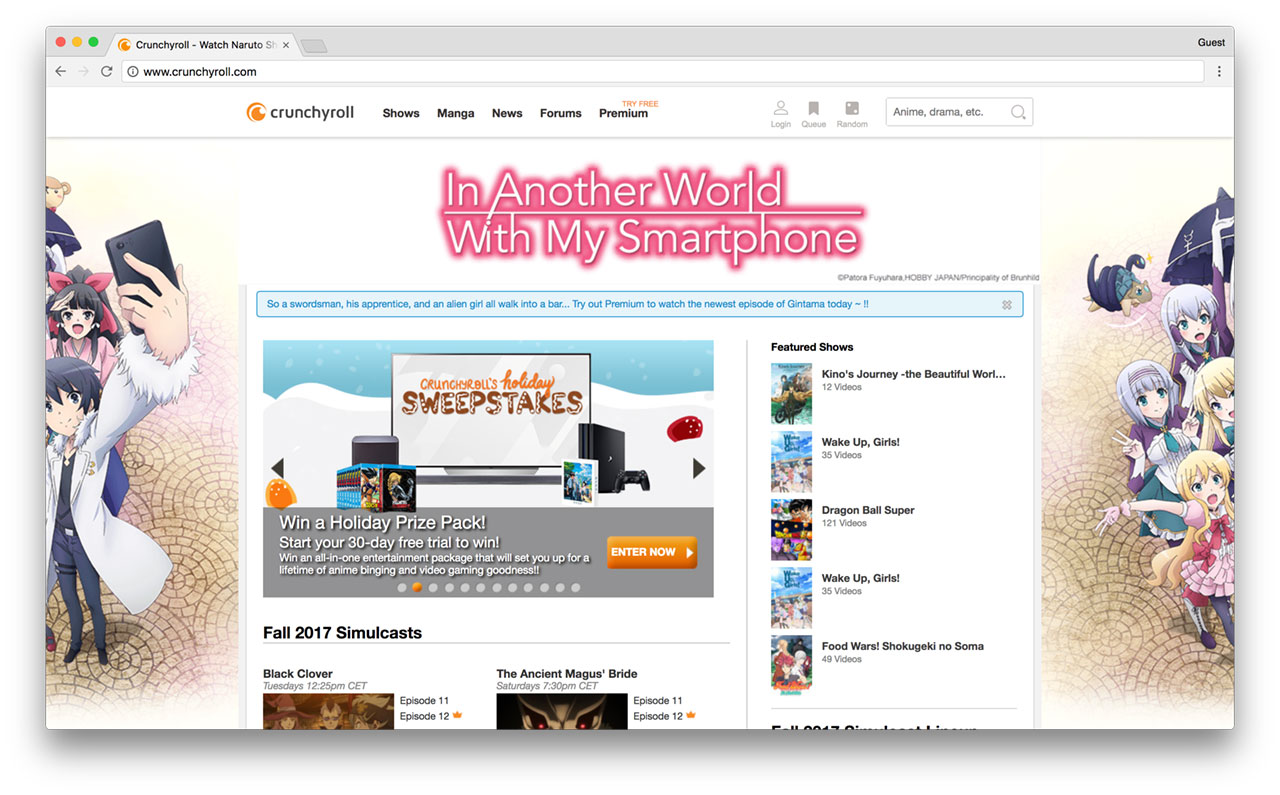Click the Featured Shows heading

pyautogui.click(x=812, y=347)
